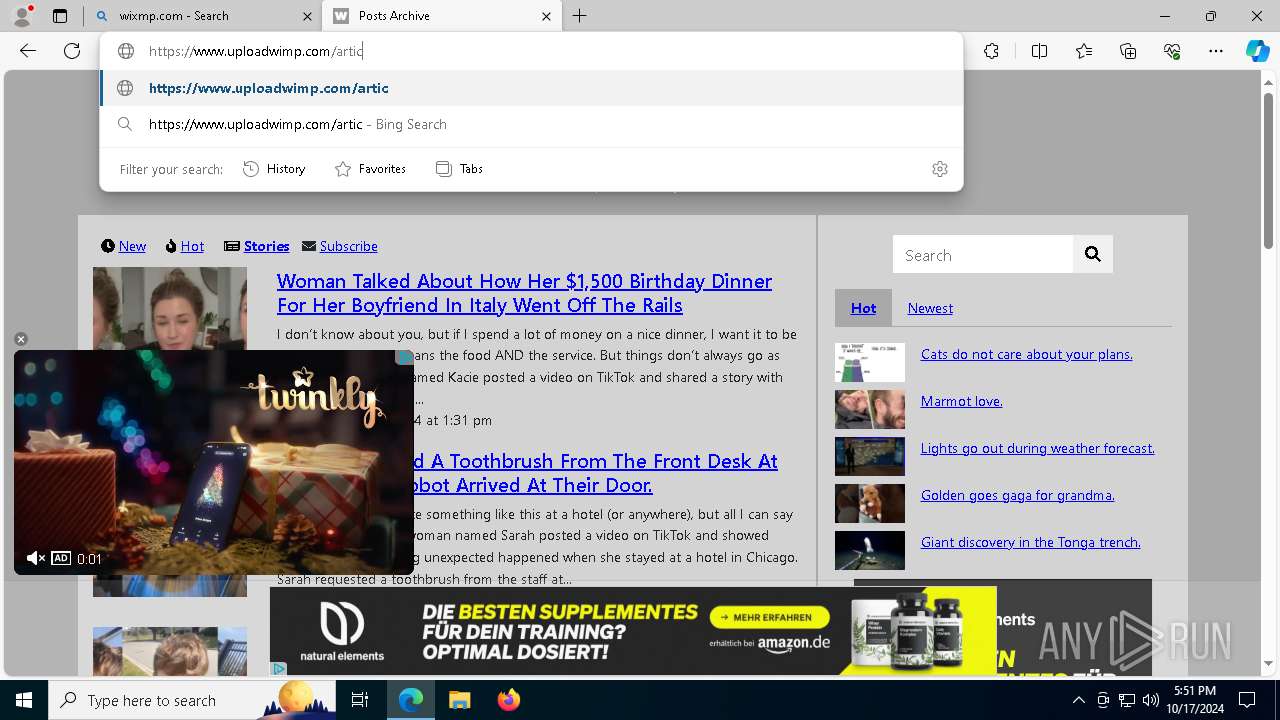Click the AdChoices icon on banner
The image size is (1280, 720).
point(279,668)
